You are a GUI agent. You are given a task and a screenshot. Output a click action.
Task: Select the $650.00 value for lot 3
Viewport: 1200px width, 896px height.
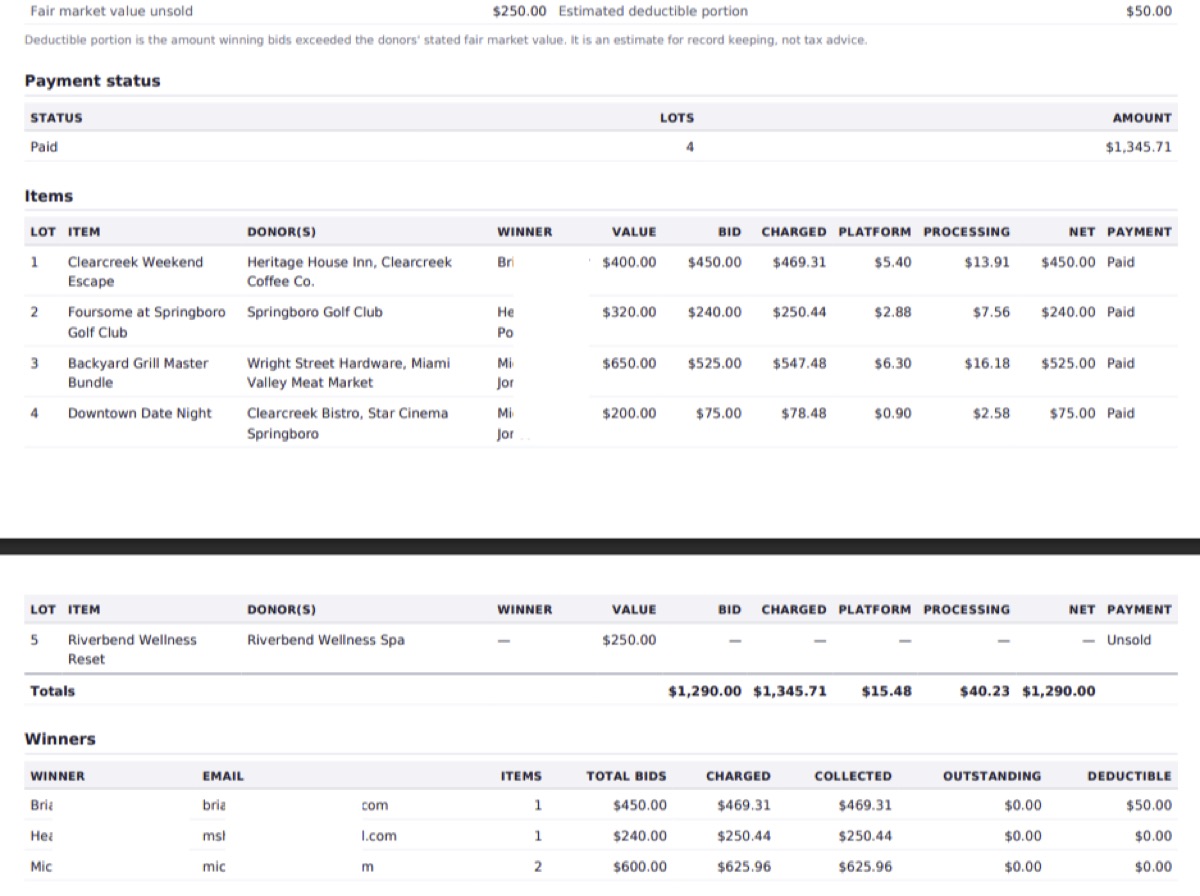click(629, 363)
